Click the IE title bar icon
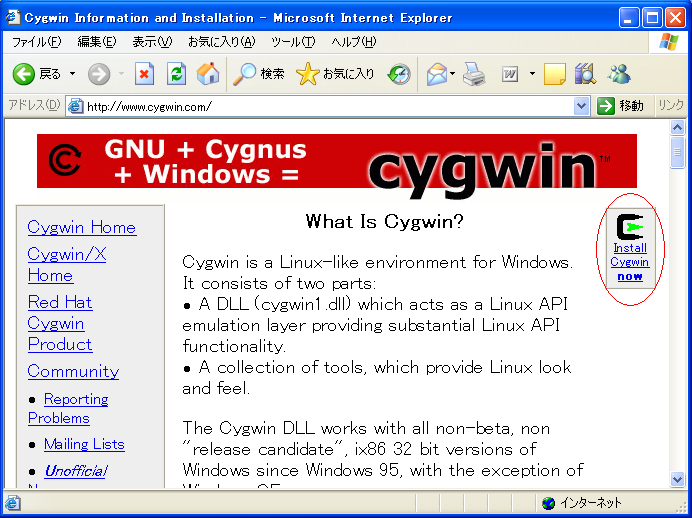The height and width of the screenshot is (518, 692). [x=12, y=17]
